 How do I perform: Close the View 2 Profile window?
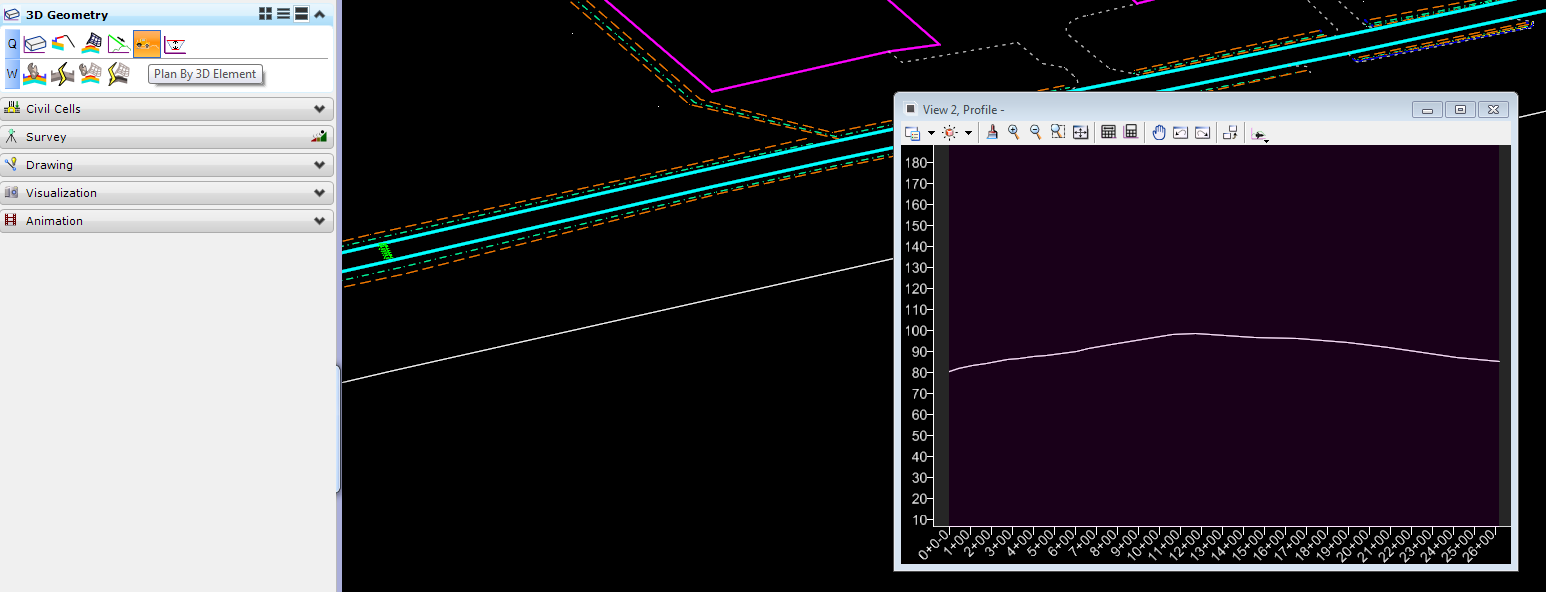[1493, 109]
